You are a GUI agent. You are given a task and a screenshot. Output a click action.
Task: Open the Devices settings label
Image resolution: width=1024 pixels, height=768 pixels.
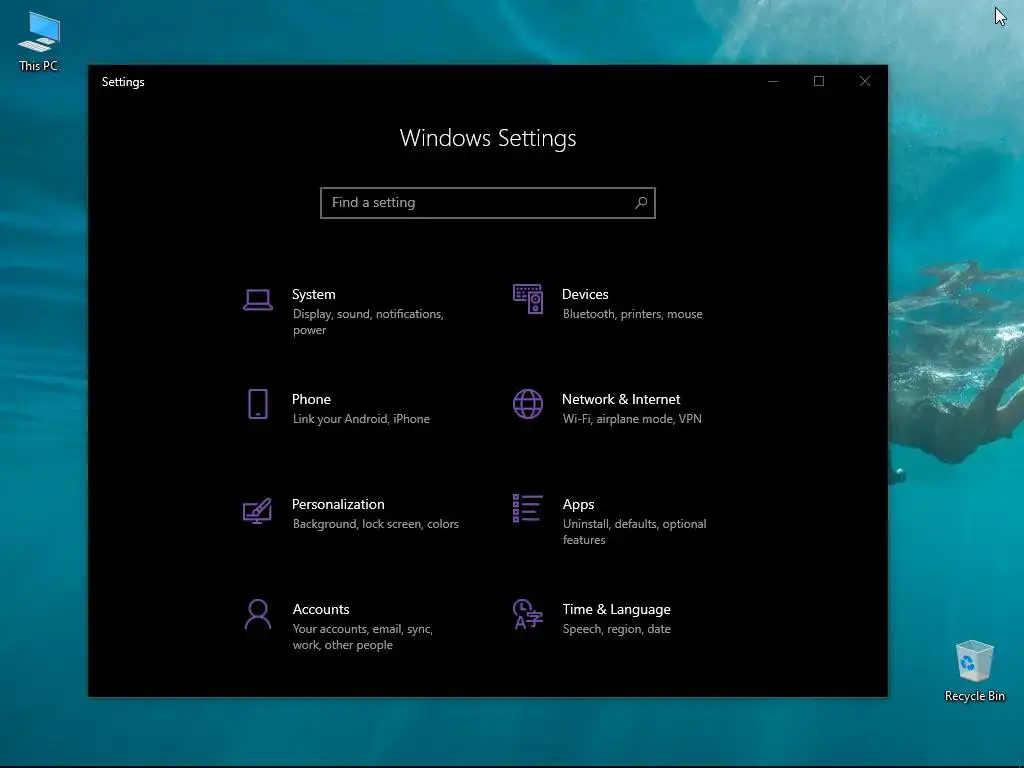pyautogui.click(x=585, y=295)
